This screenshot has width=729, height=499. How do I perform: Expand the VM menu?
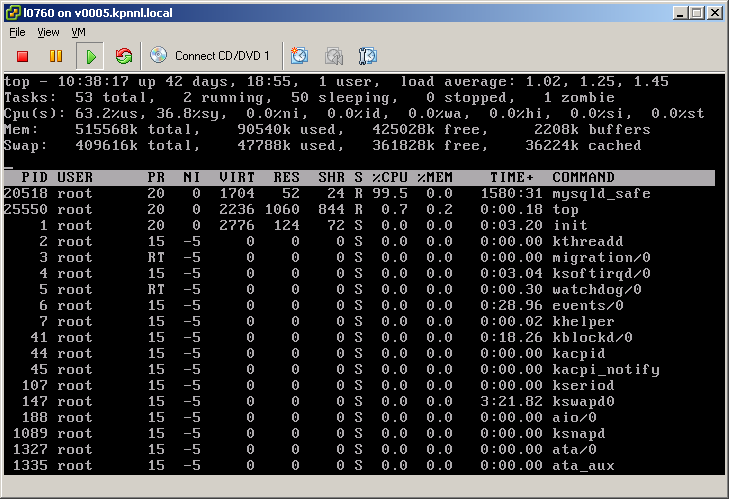point(78,32)
